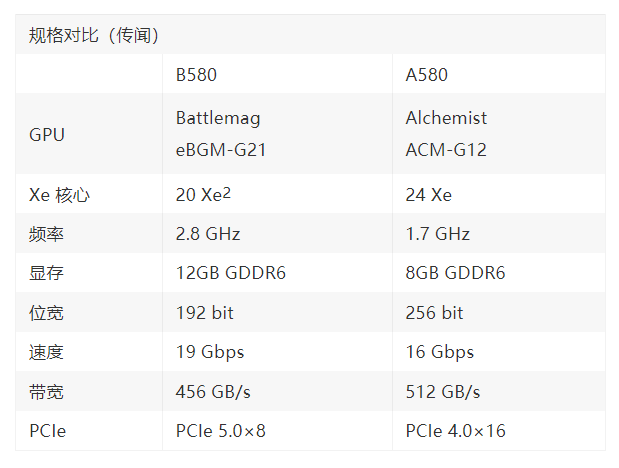Click the 频率 row label
This screenshot has height=468, width=619.
(46, 234)
